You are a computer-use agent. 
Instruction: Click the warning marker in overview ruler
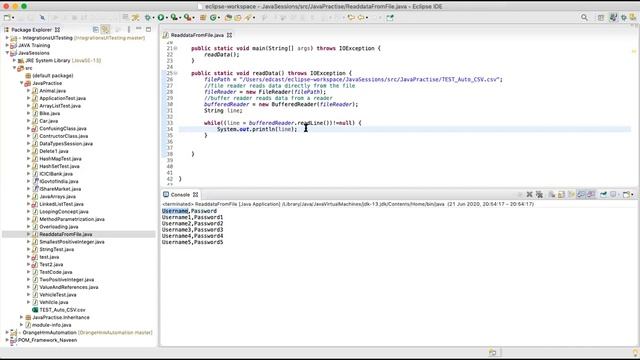[634, 51]
